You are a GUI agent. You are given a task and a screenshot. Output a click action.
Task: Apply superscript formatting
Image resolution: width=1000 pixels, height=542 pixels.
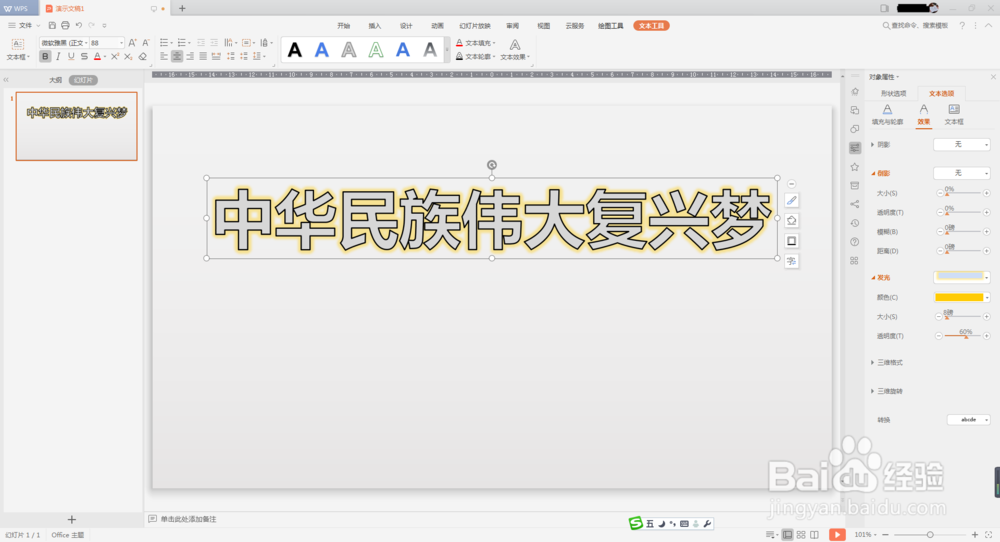pyautogui.click(x=115, y=57)
